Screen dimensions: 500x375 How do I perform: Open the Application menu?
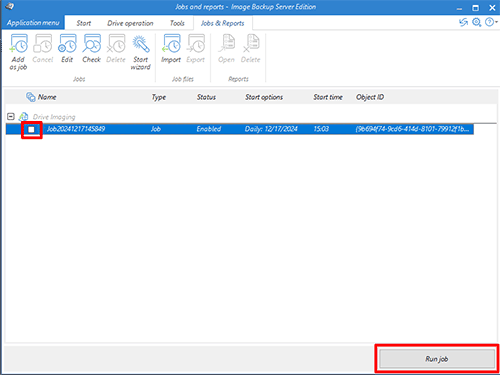click(x=33, y=23)
